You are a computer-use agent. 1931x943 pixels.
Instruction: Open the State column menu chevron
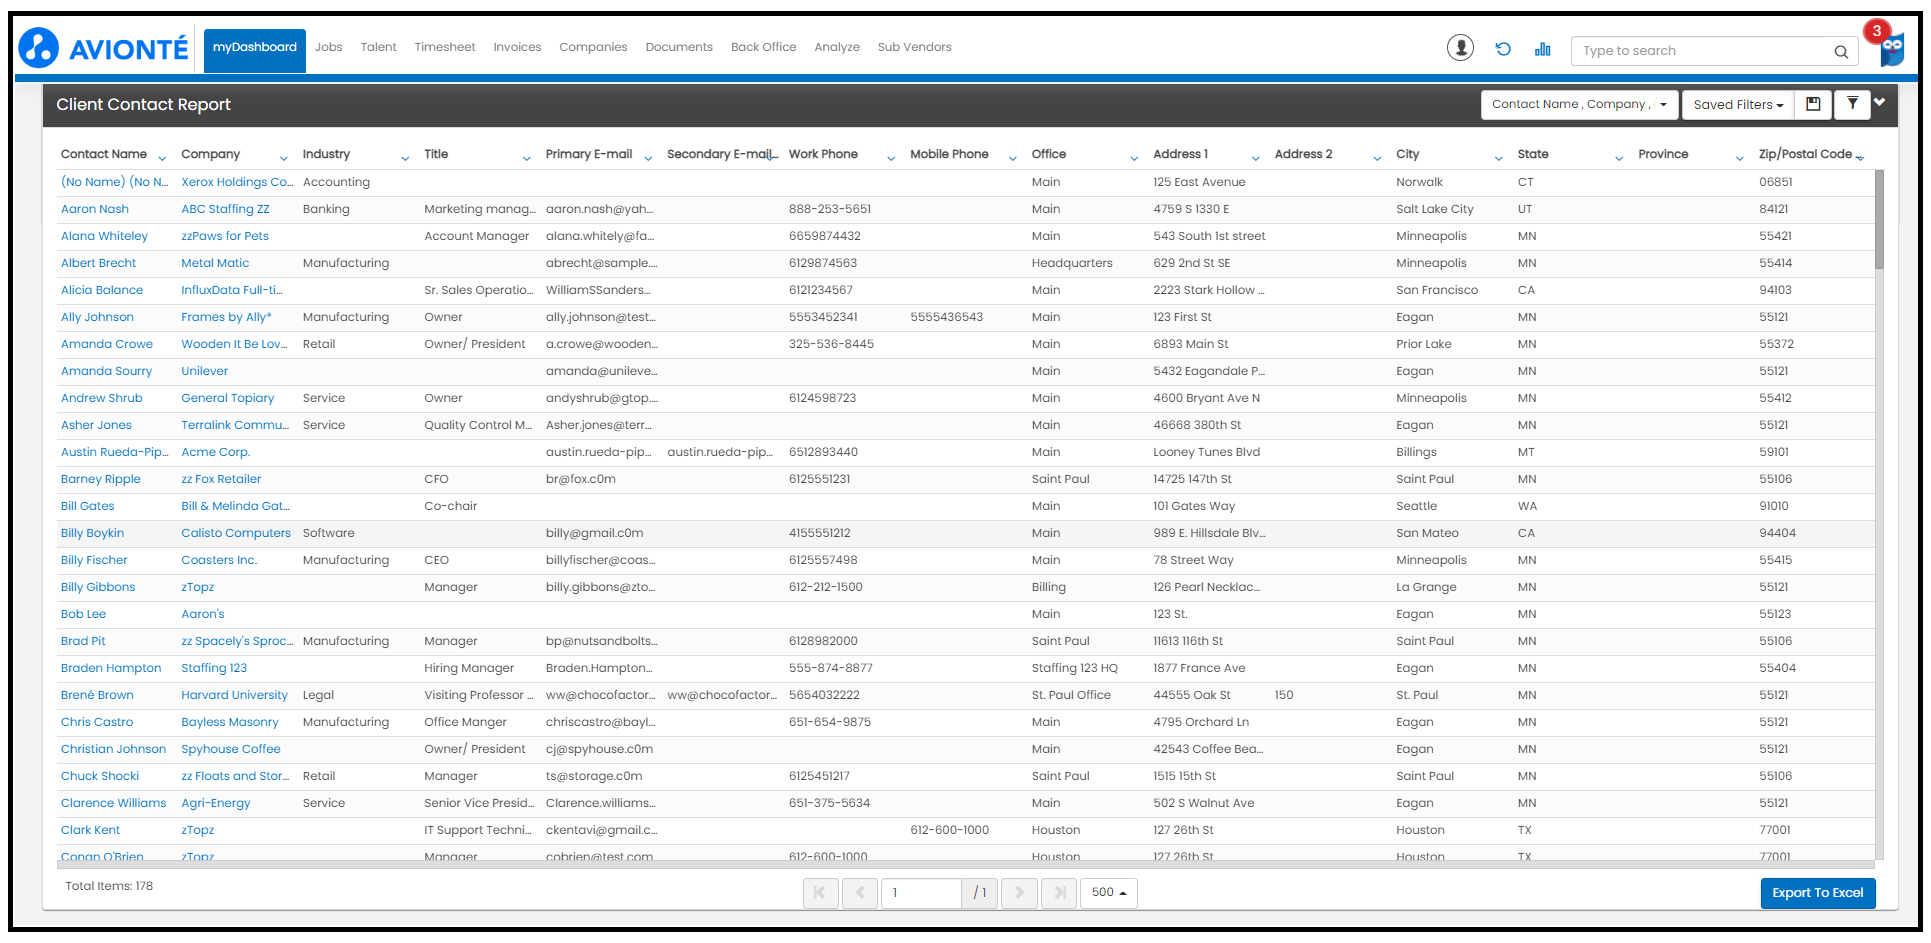(x=1620, y=158)
